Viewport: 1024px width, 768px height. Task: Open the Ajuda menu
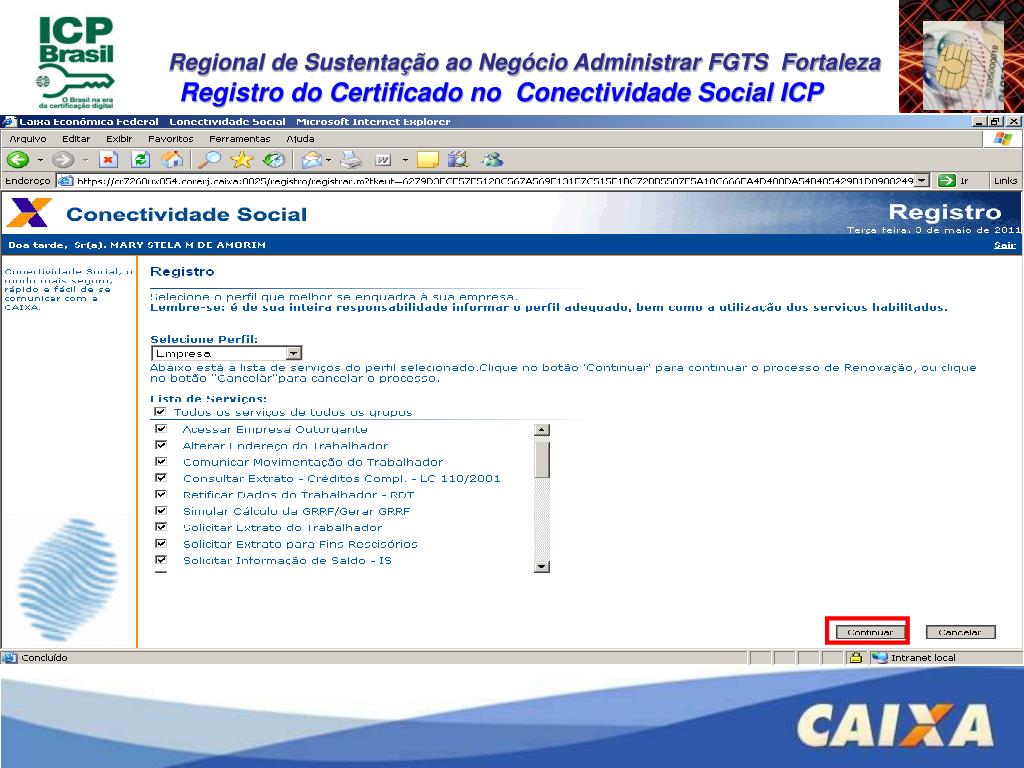click(300, 139)
